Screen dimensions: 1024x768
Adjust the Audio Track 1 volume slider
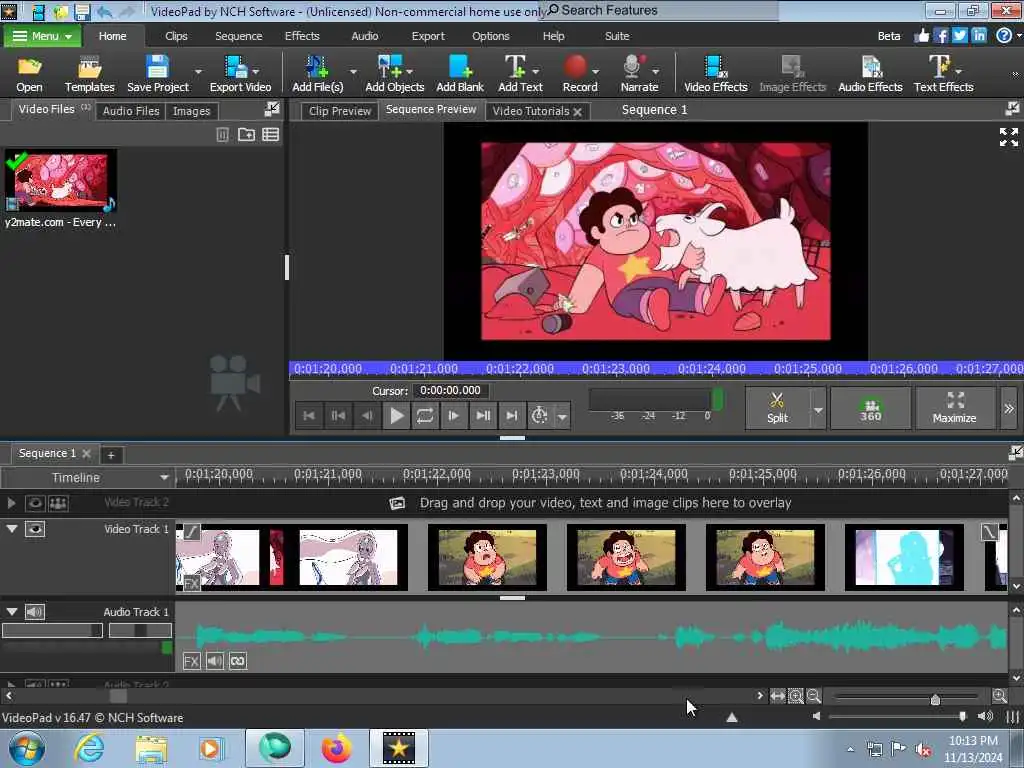(x=52, y=630)
